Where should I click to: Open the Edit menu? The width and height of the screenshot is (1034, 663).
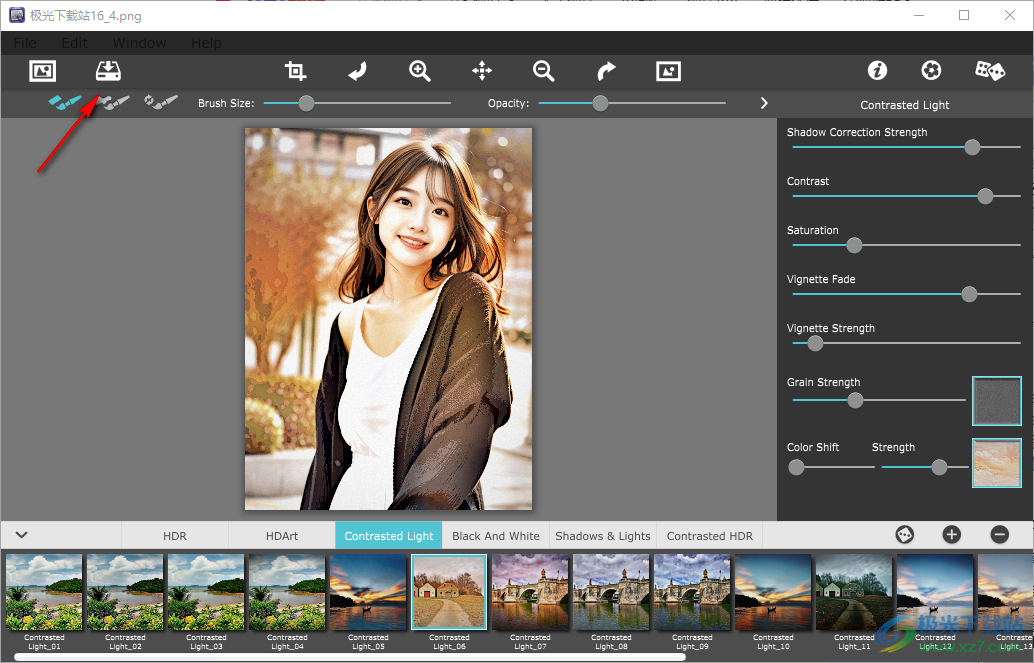75,43
